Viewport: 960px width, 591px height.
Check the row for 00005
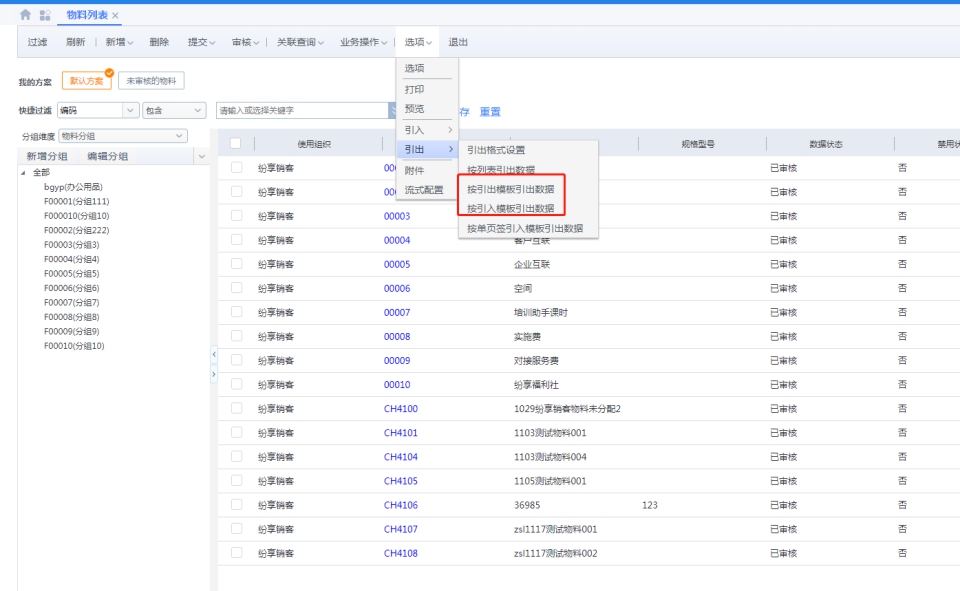click(236, 263)
